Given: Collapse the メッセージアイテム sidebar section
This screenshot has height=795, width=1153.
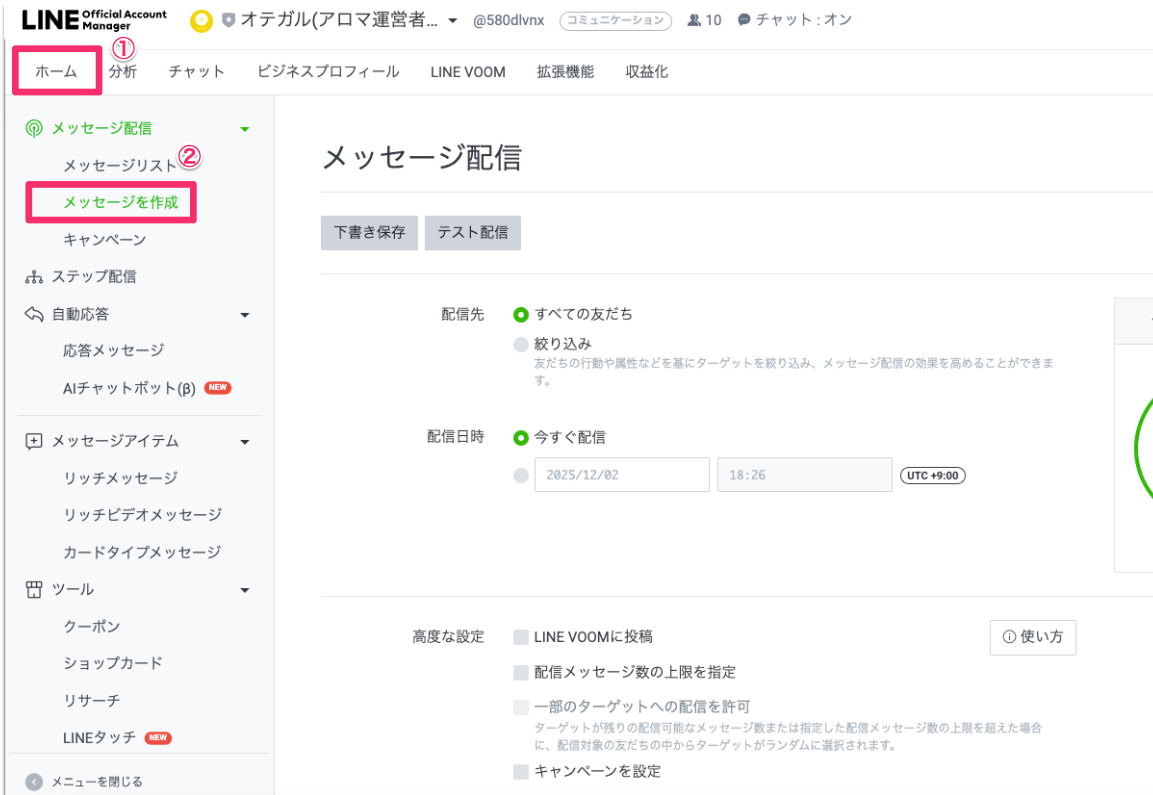Looking at the screenshot, I should pos(245,442).
